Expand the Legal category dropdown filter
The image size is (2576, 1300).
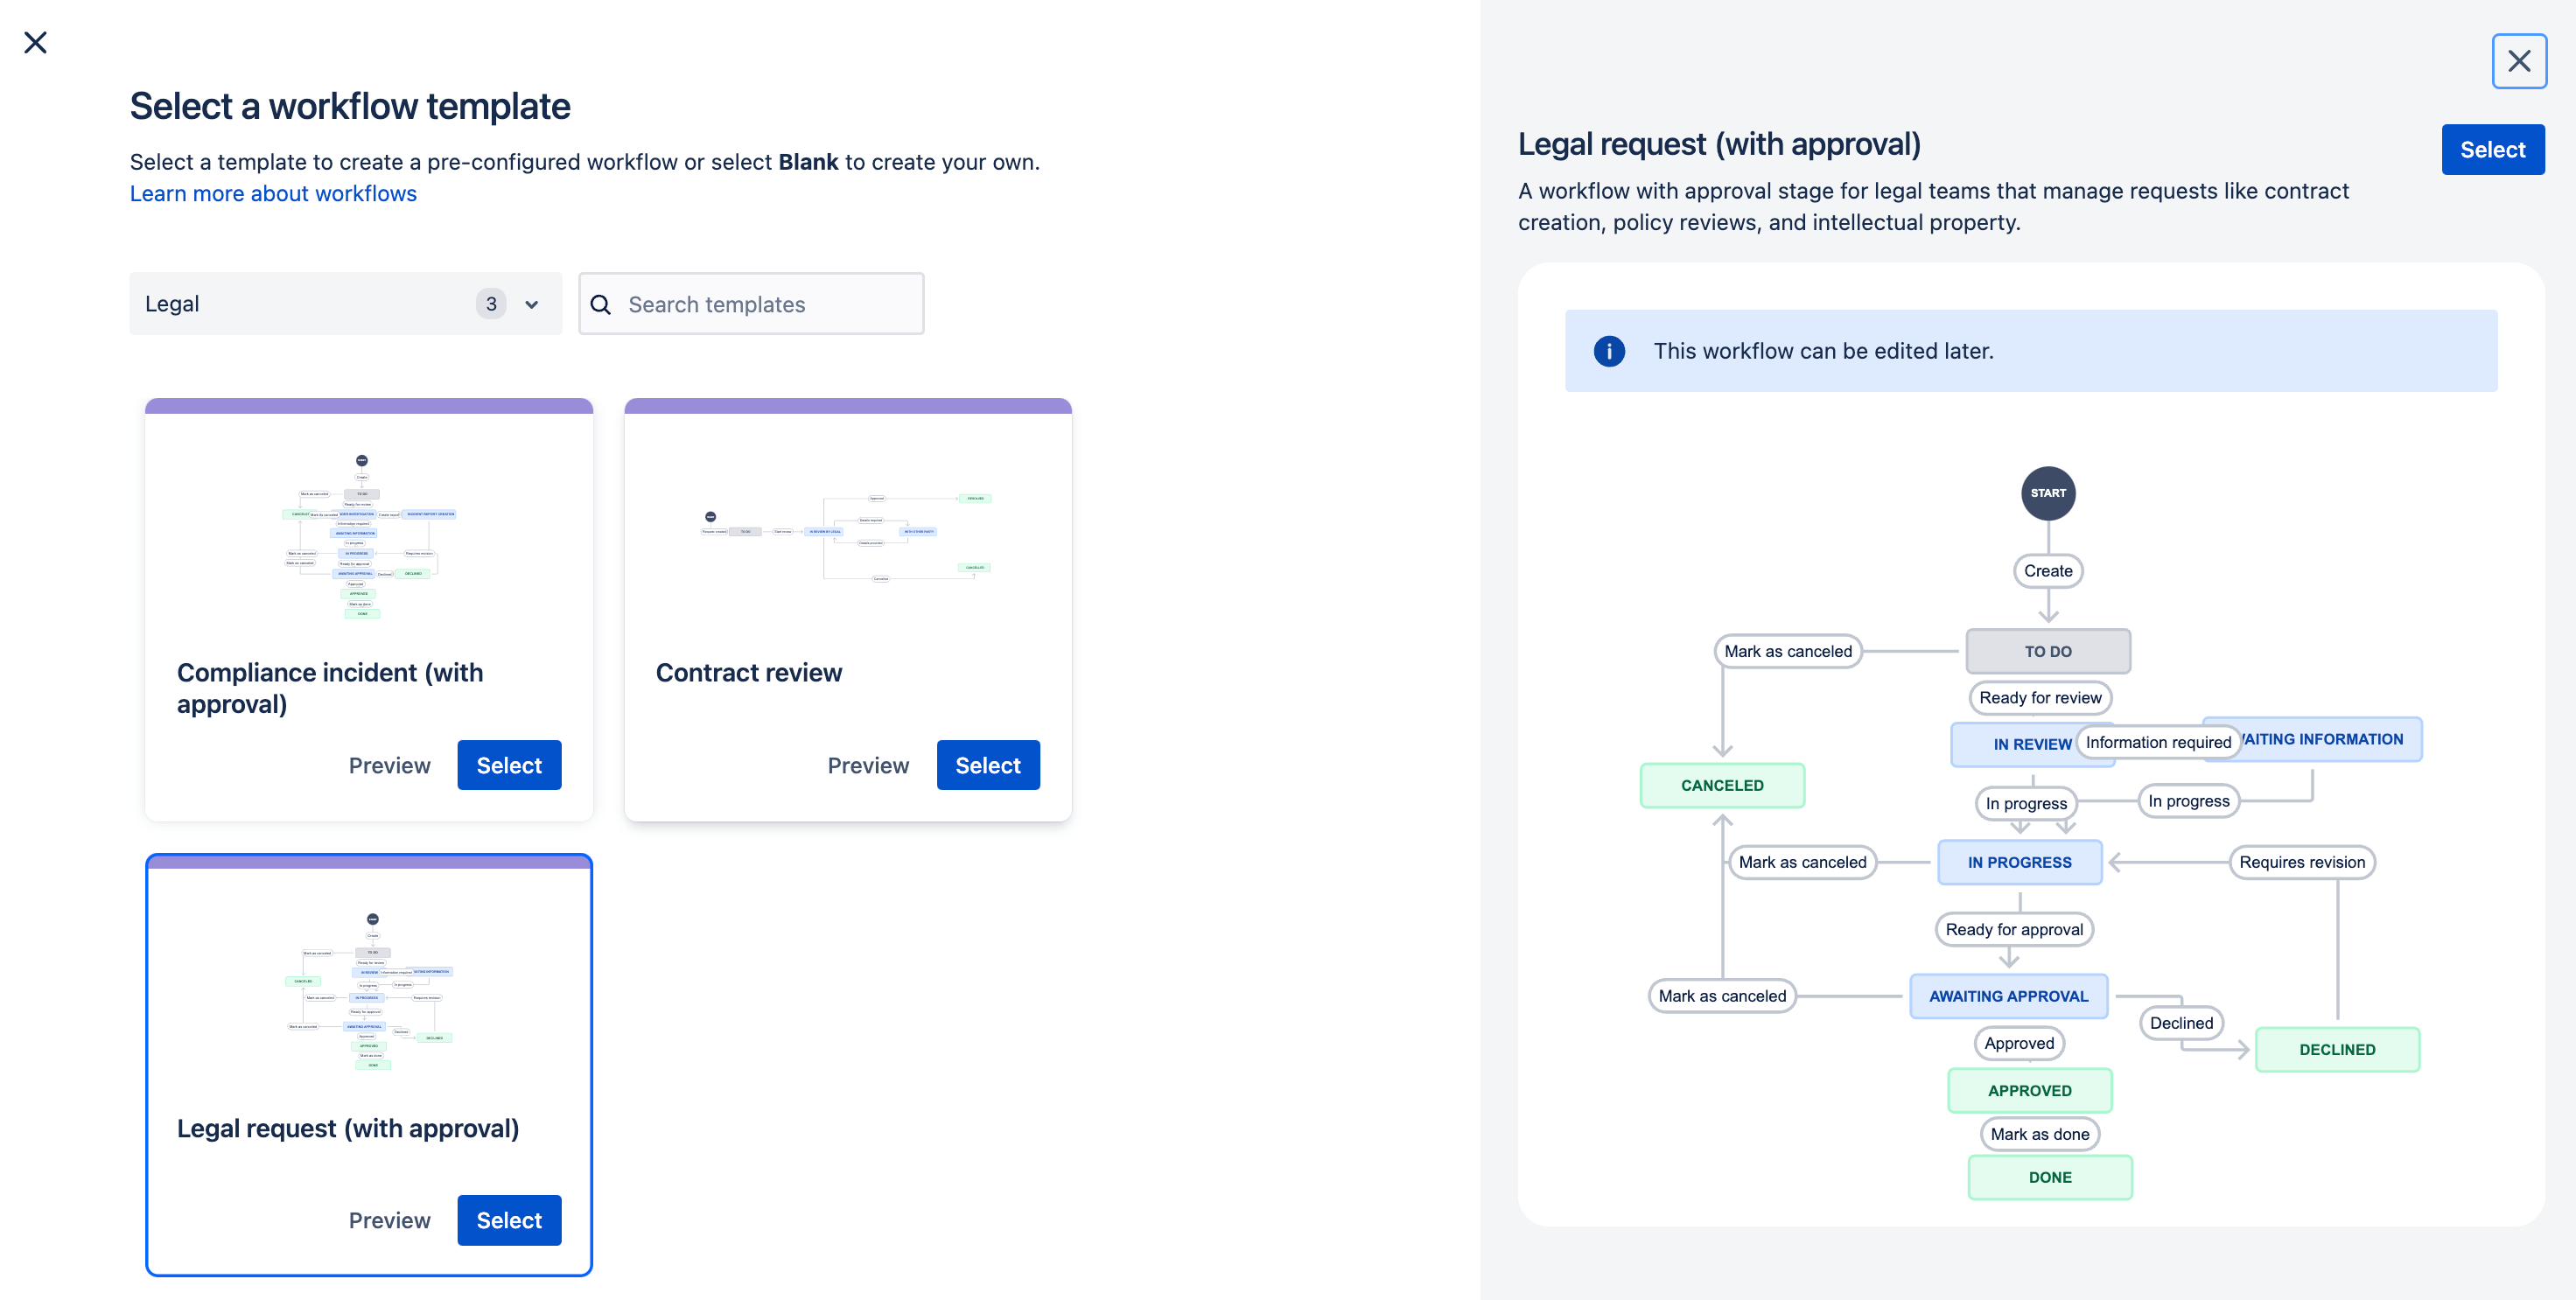pyautogui.click(x=534, y=304)
